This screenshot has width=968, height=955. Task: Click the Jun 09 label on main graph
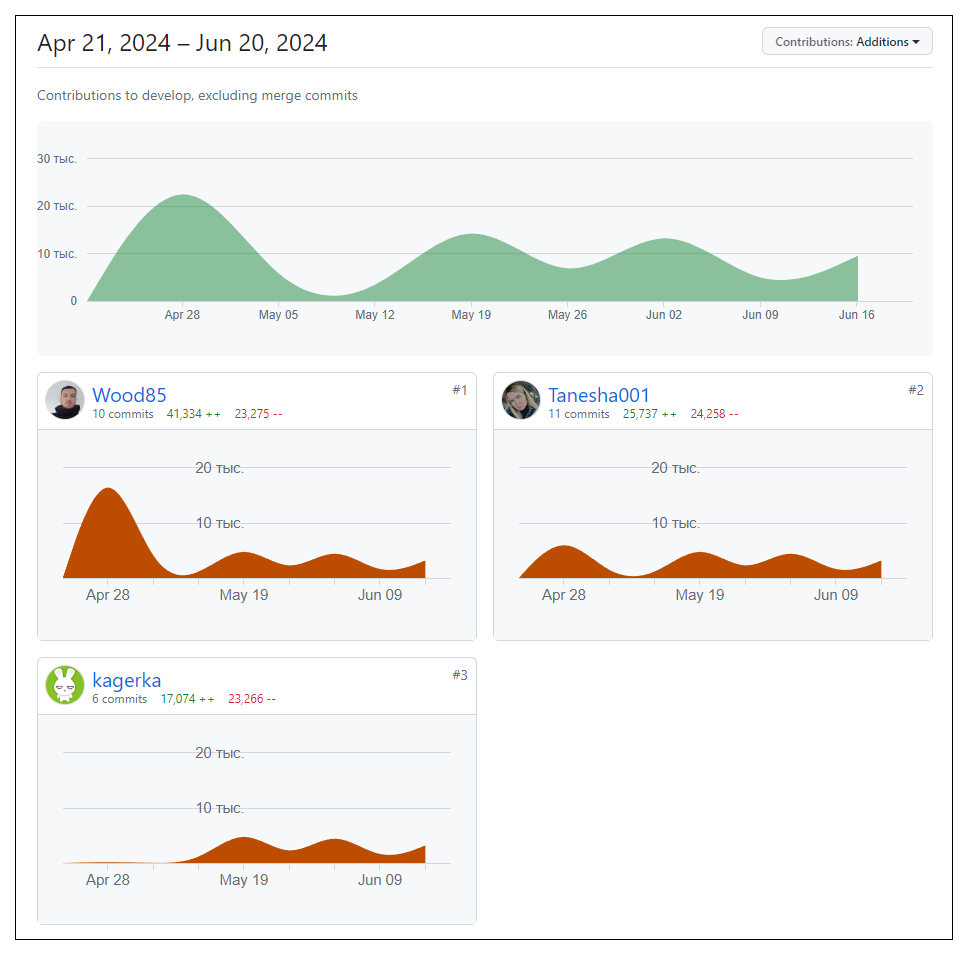(x=760, y=315)
